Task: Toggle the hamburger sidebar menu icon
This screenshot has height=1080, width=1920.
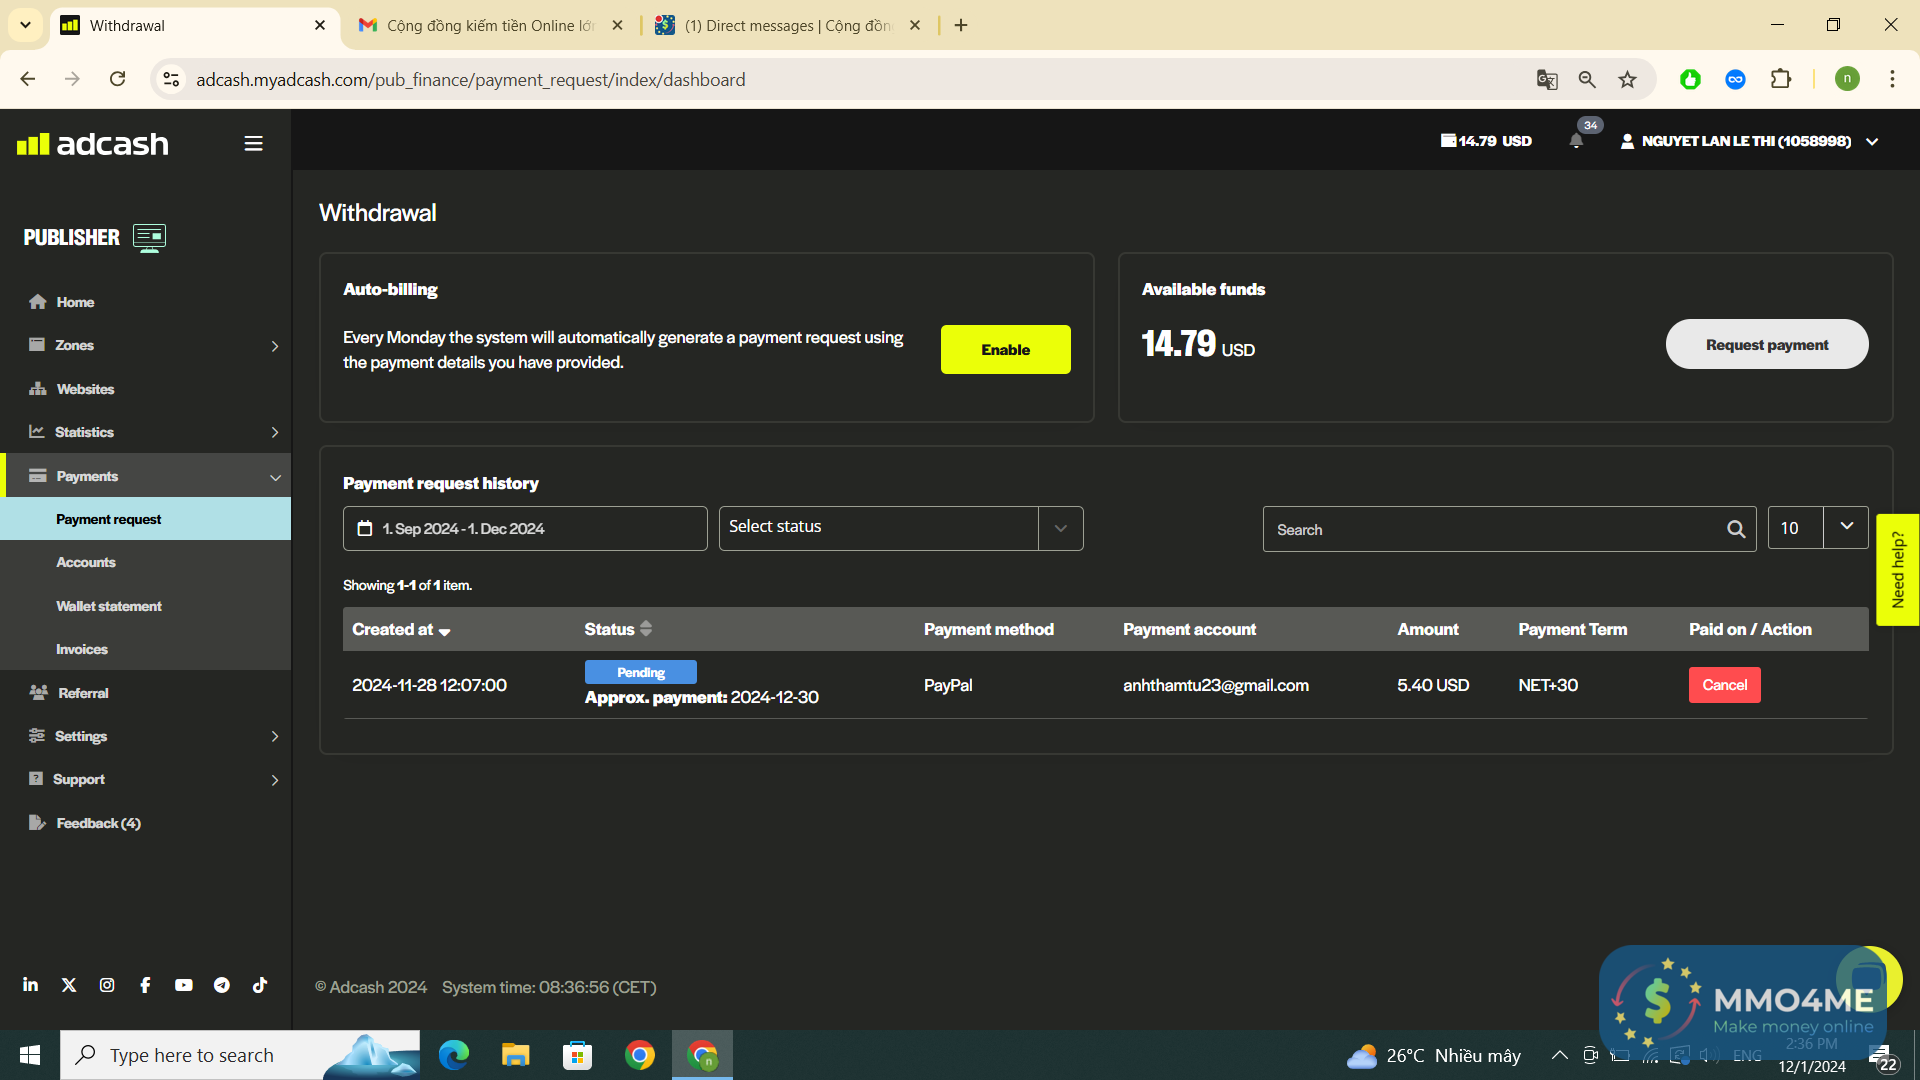Action: point(253,144)
